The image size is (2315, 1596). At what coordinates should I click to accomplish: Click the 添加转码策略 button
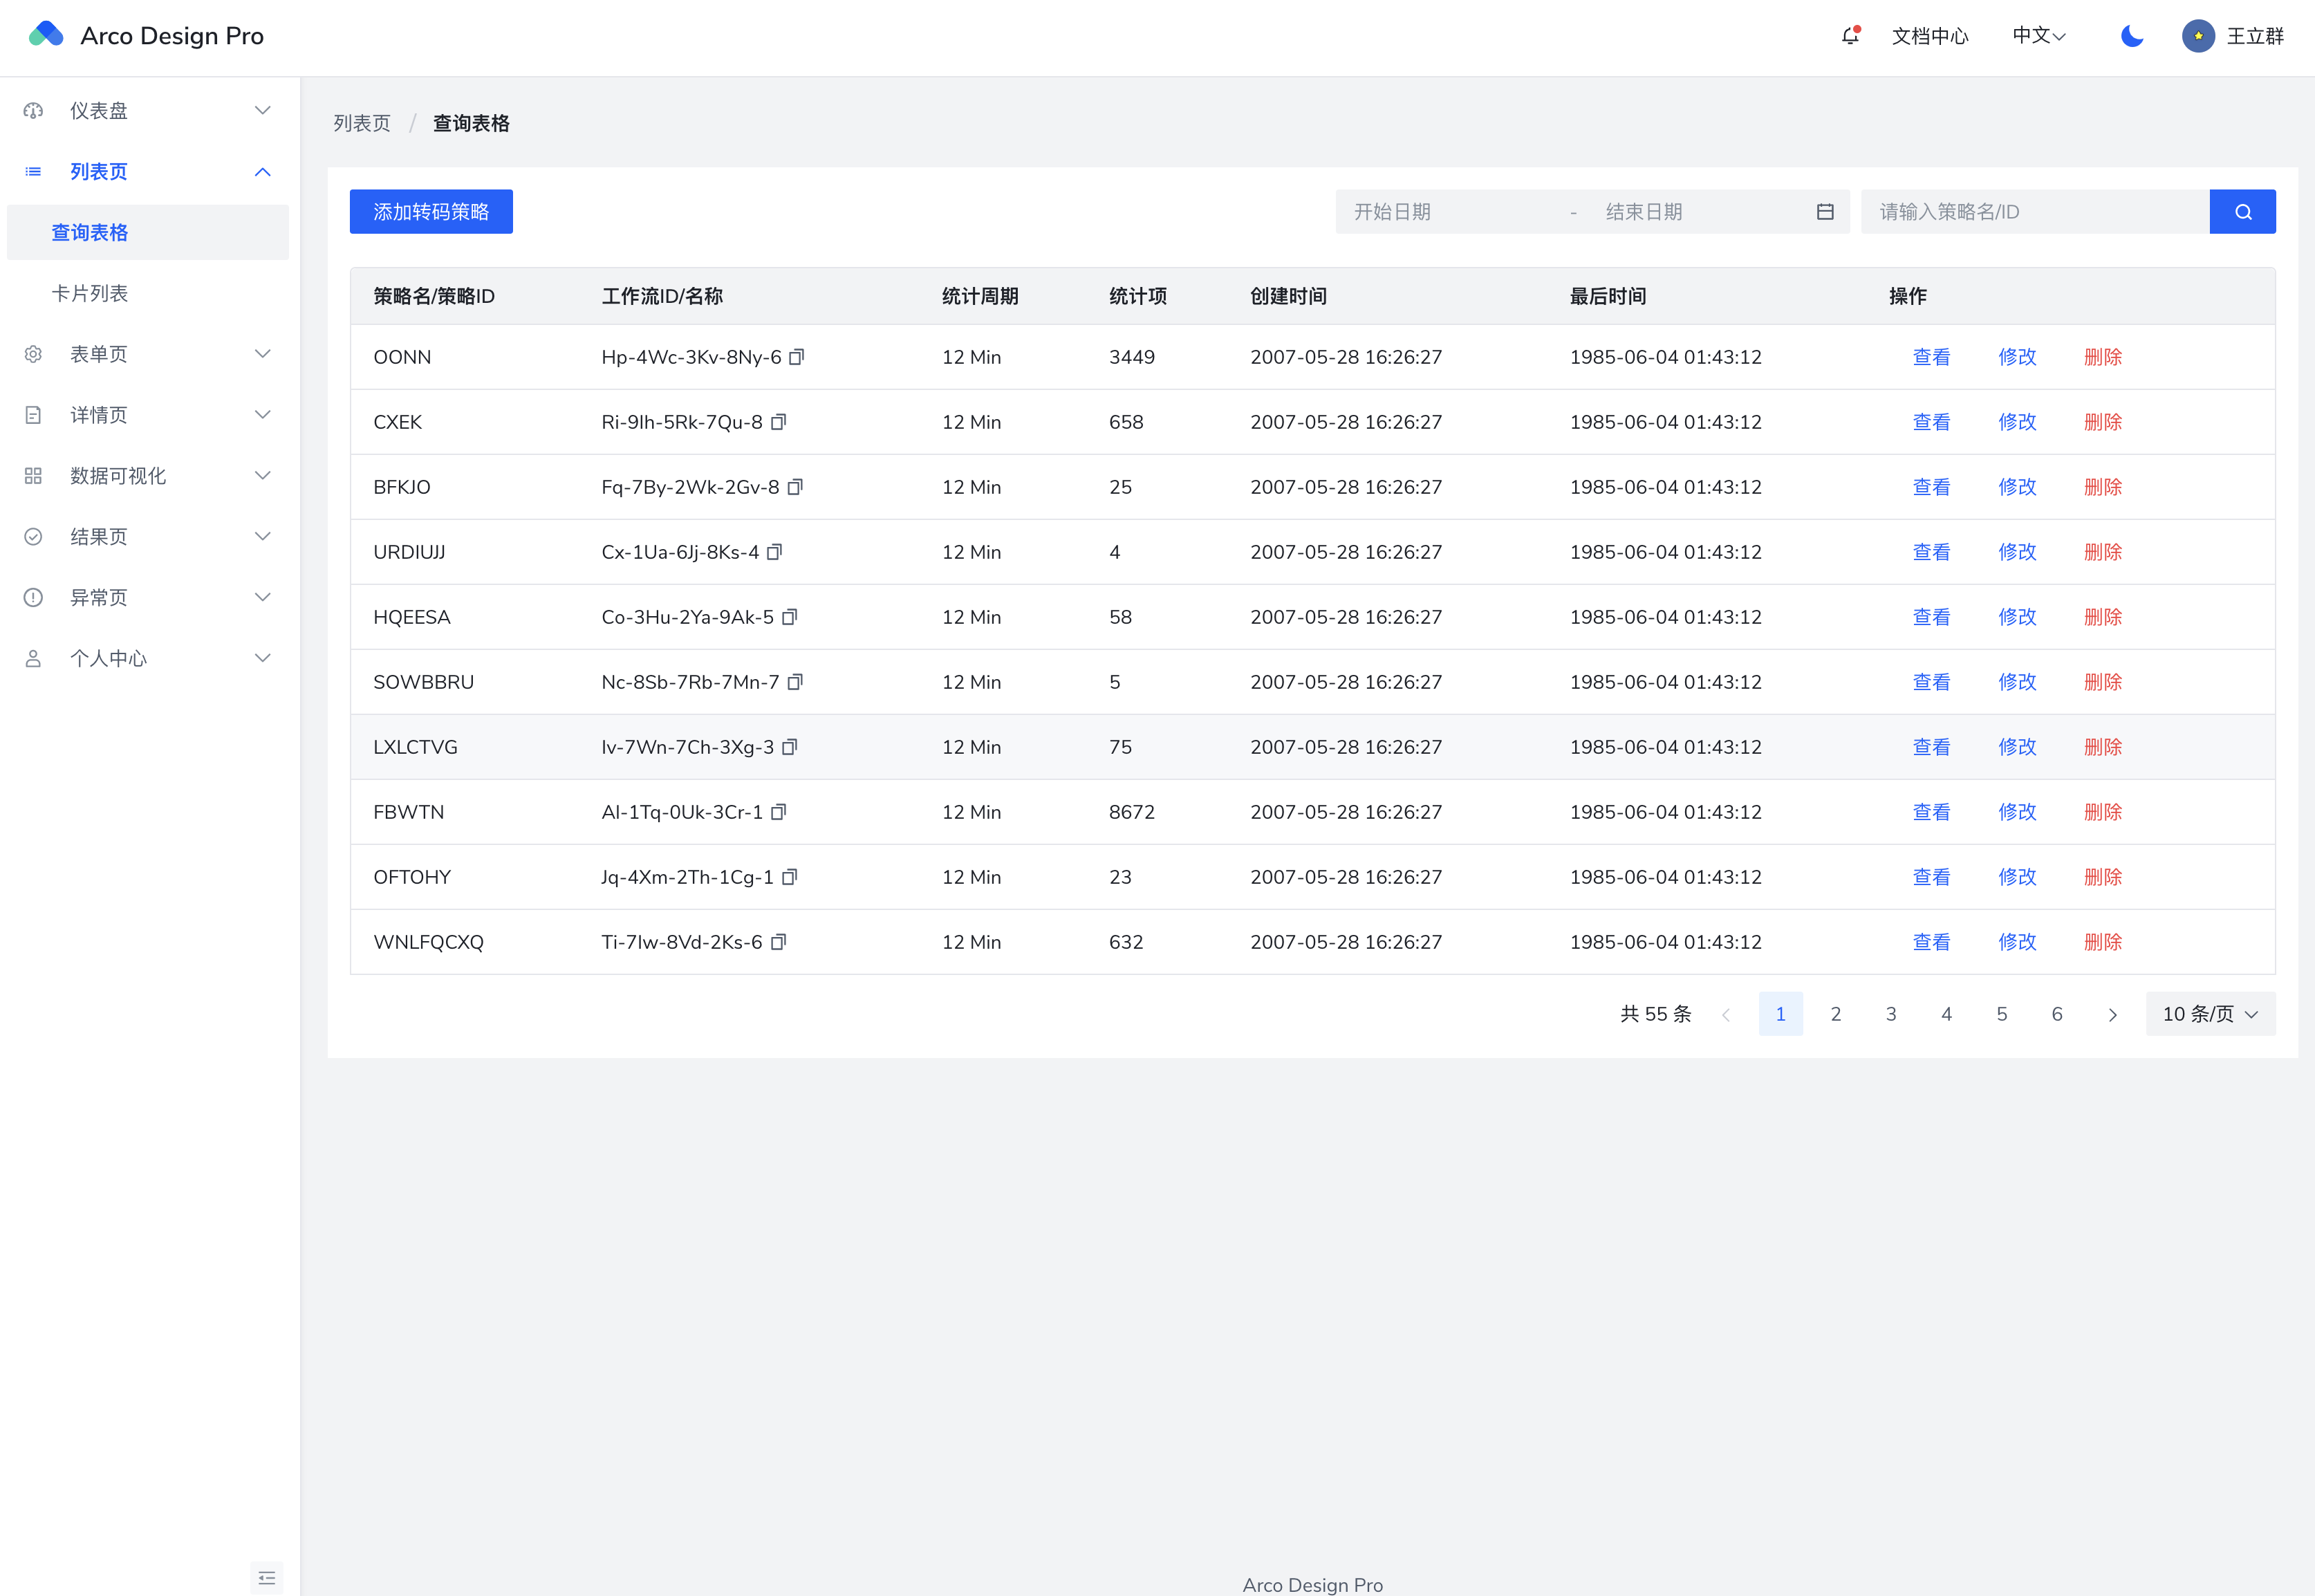(431, 211)
